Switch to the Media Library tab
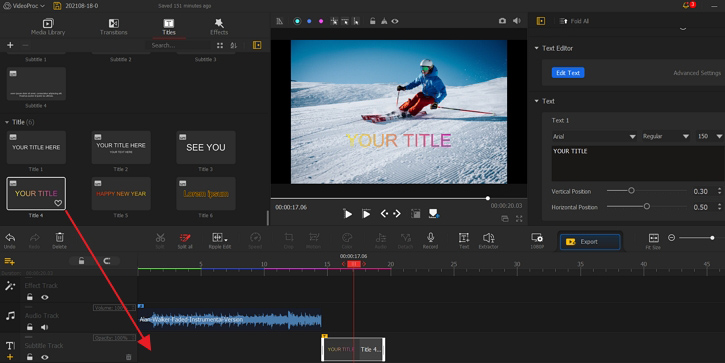725x363 pixels. click(48, 27)
